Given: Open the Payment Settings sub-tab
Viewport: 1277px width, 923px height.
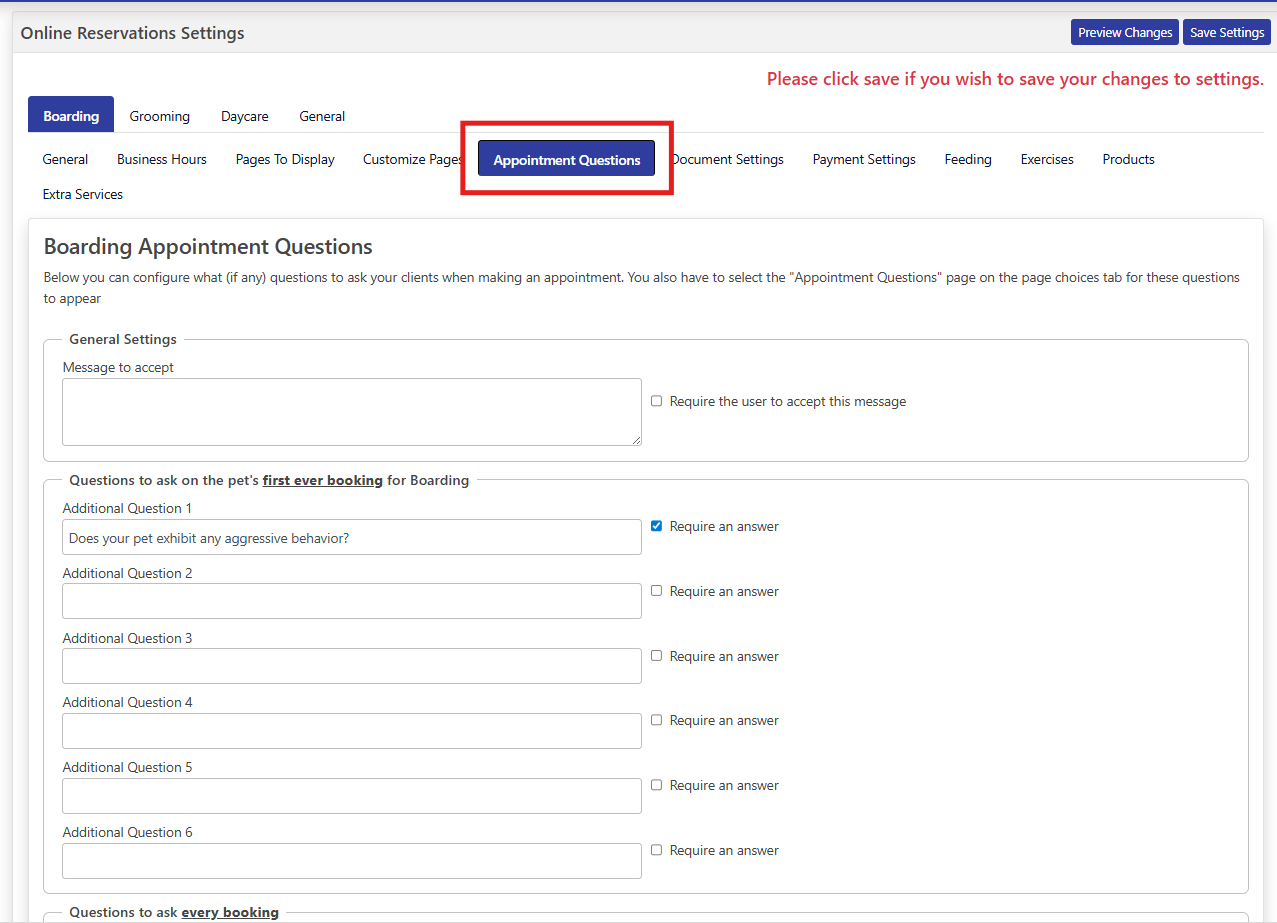Looking at the screenshot, I should (x=864, y=159).
